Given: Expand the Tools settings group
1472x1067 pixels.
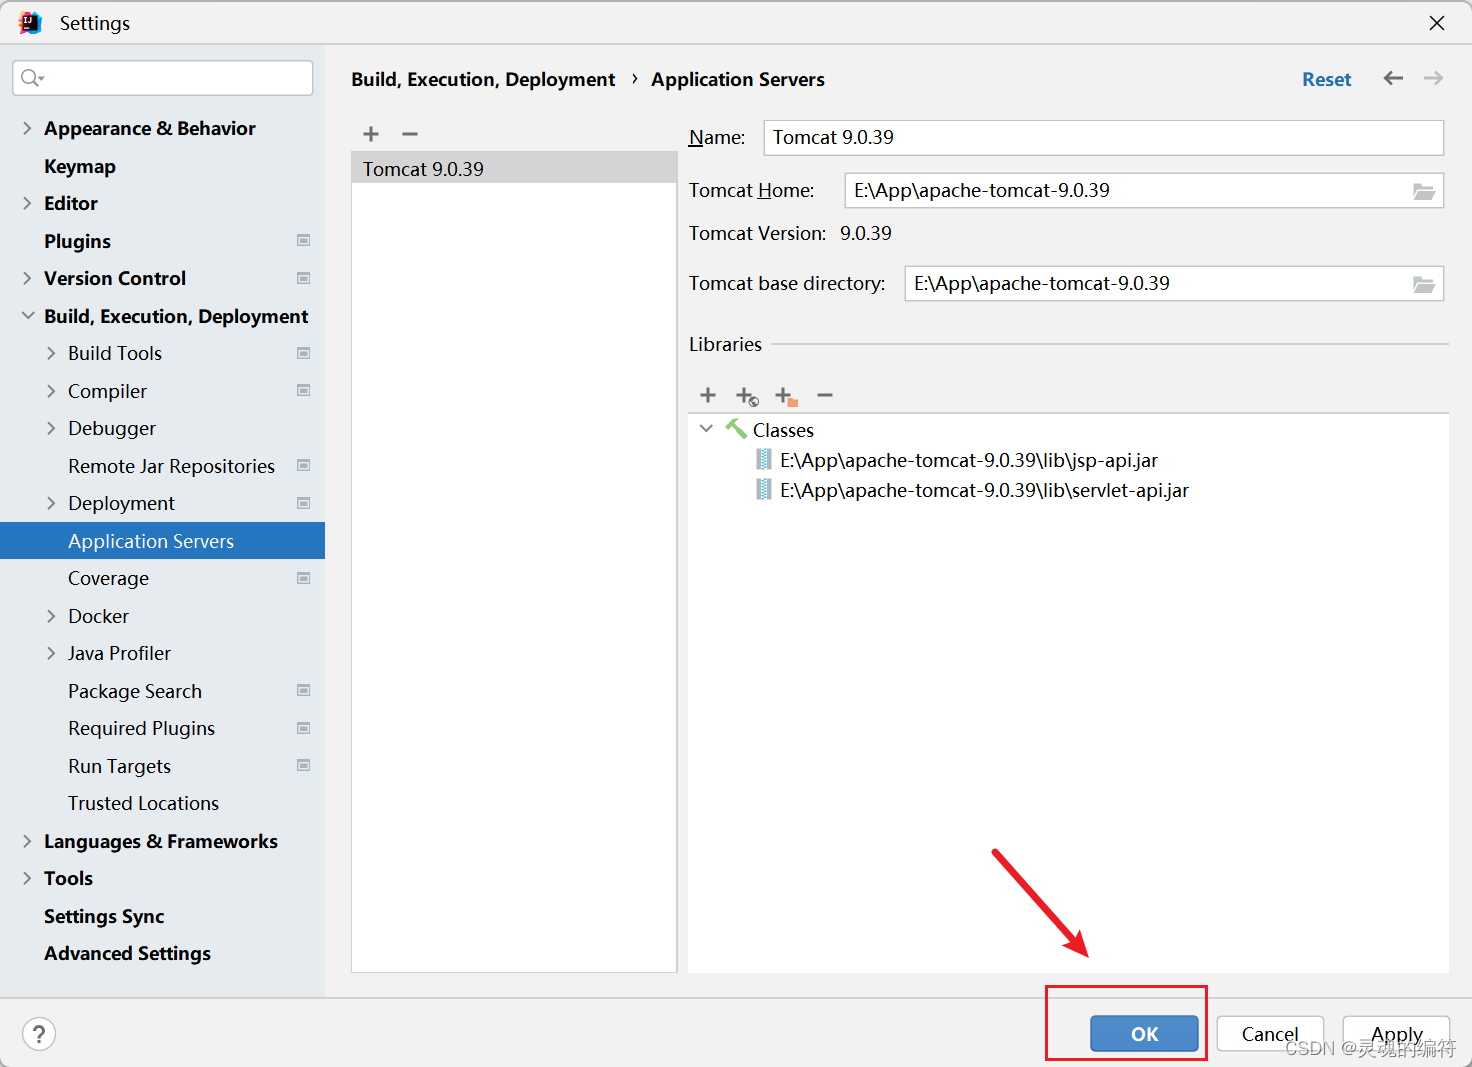Looking at the screenshot, I should click(27, 878).
